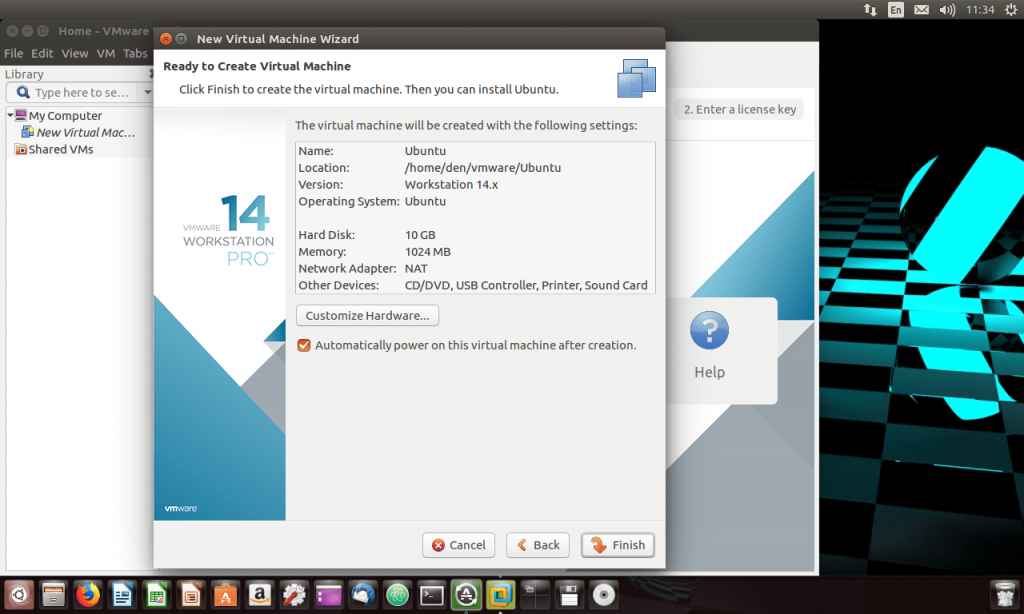Select My Computer in Library tree
This screenshot has width=1024, height=614.
click(65, 116)
